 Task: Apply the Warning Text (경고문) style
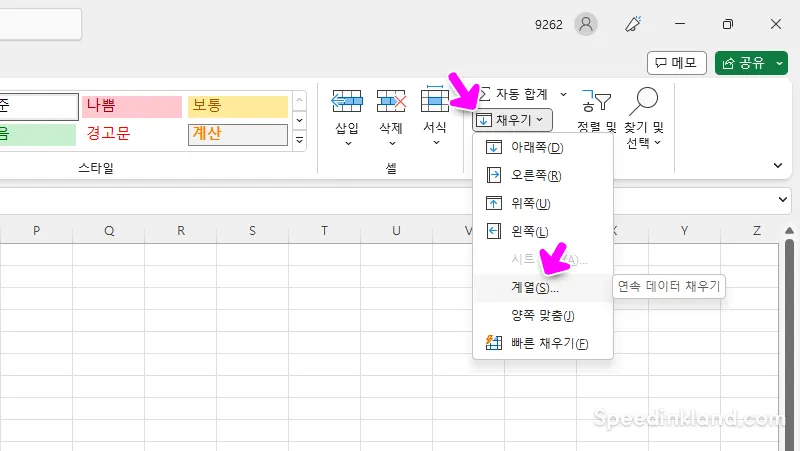[132, 134]
